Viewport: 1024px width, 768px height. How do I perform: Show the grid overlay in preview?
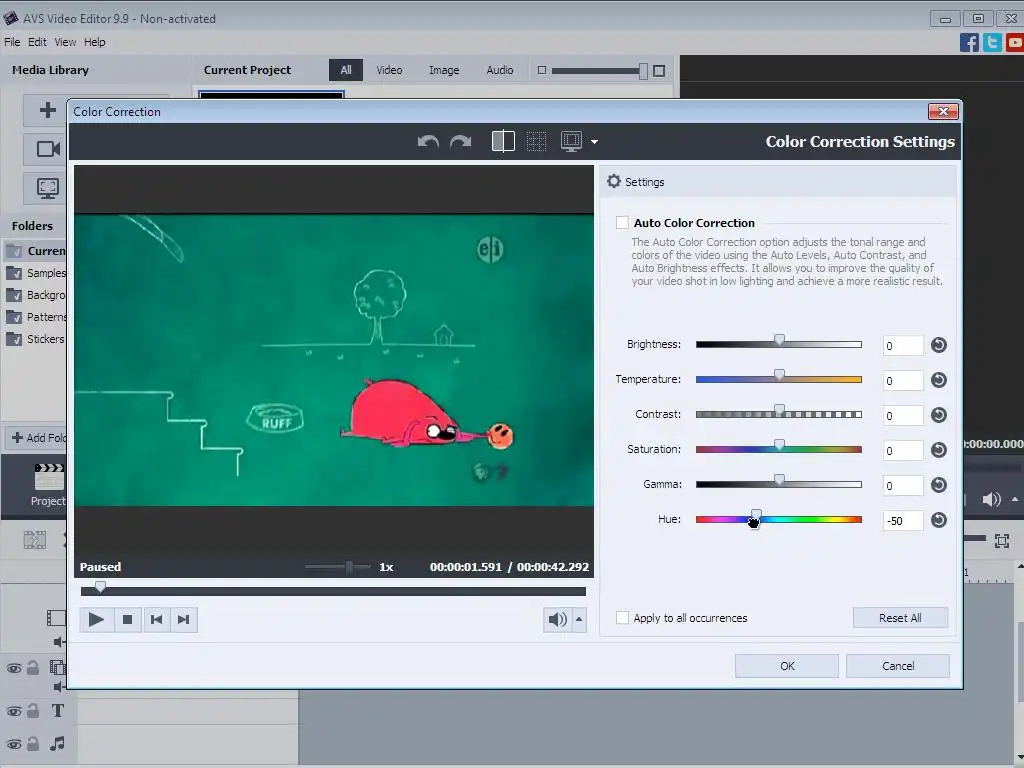point(536,142)
